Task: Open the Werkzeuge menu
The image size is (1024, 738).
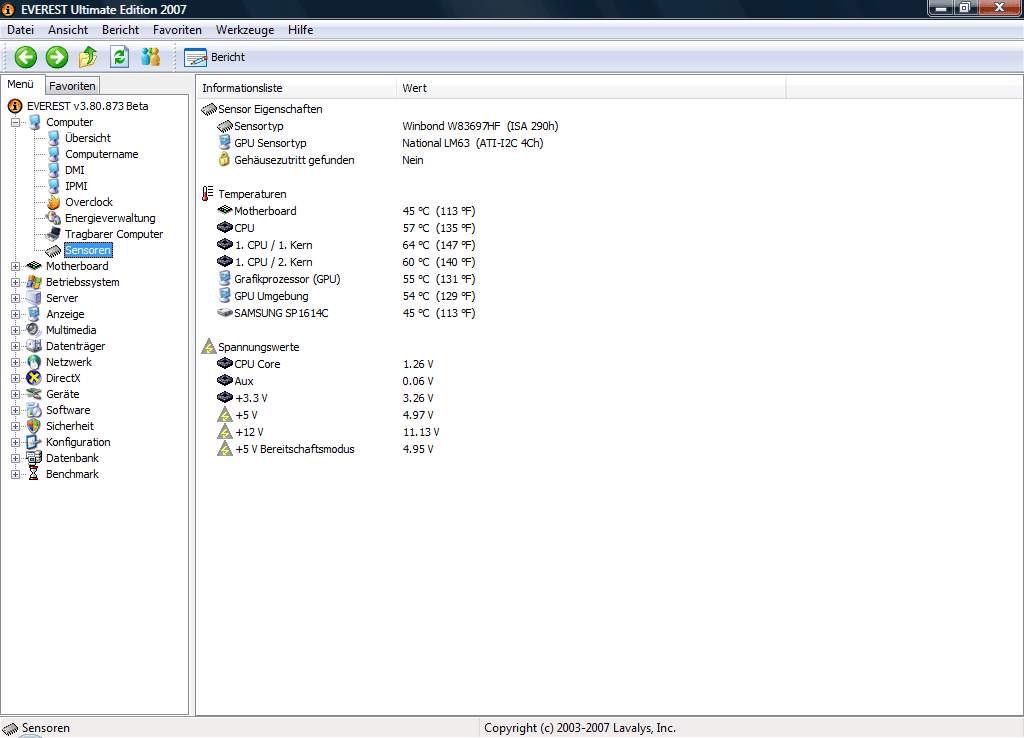Action: (x=245, y=30)
